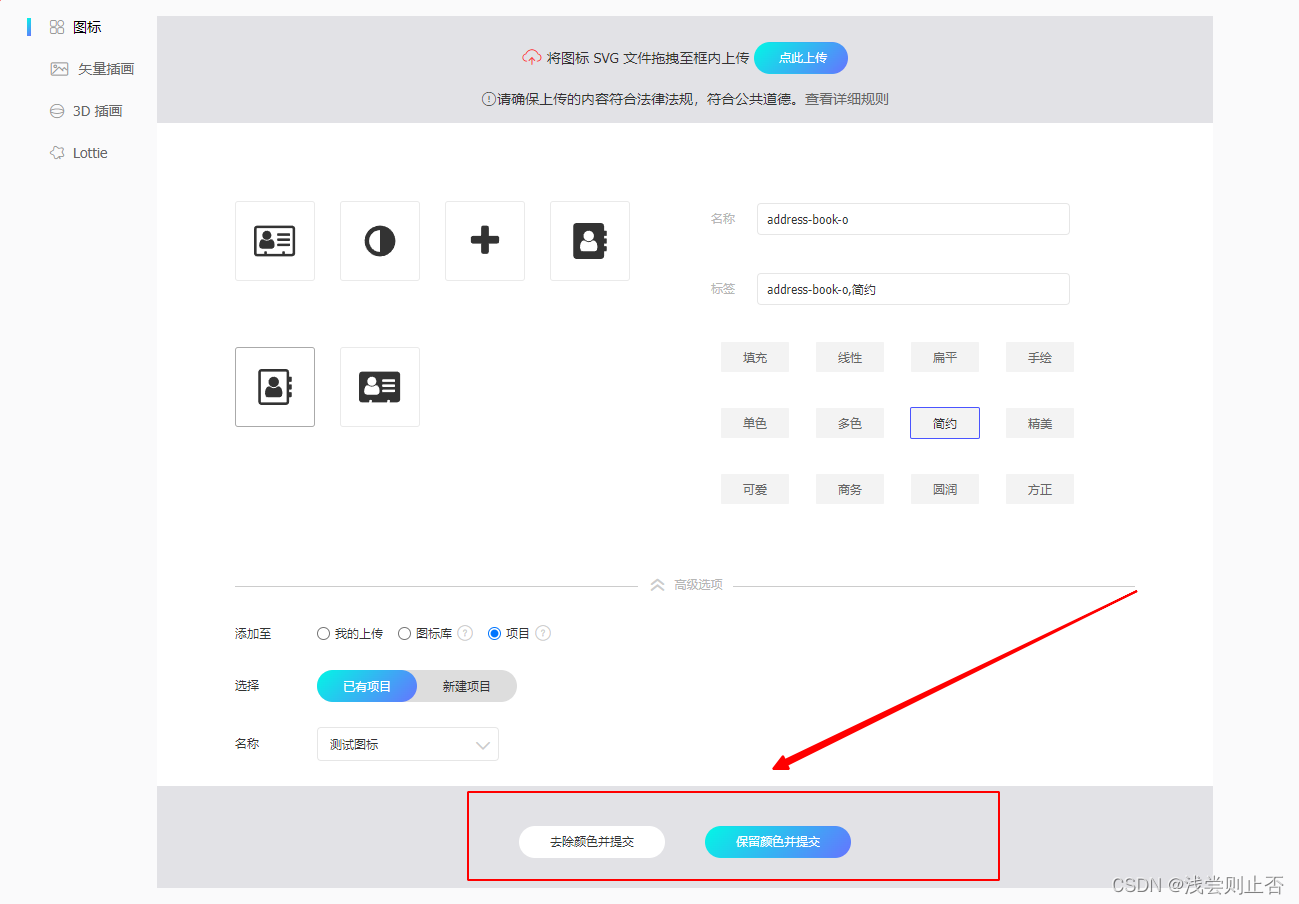Toggle the 多色 tag

[x=850, y=423]
